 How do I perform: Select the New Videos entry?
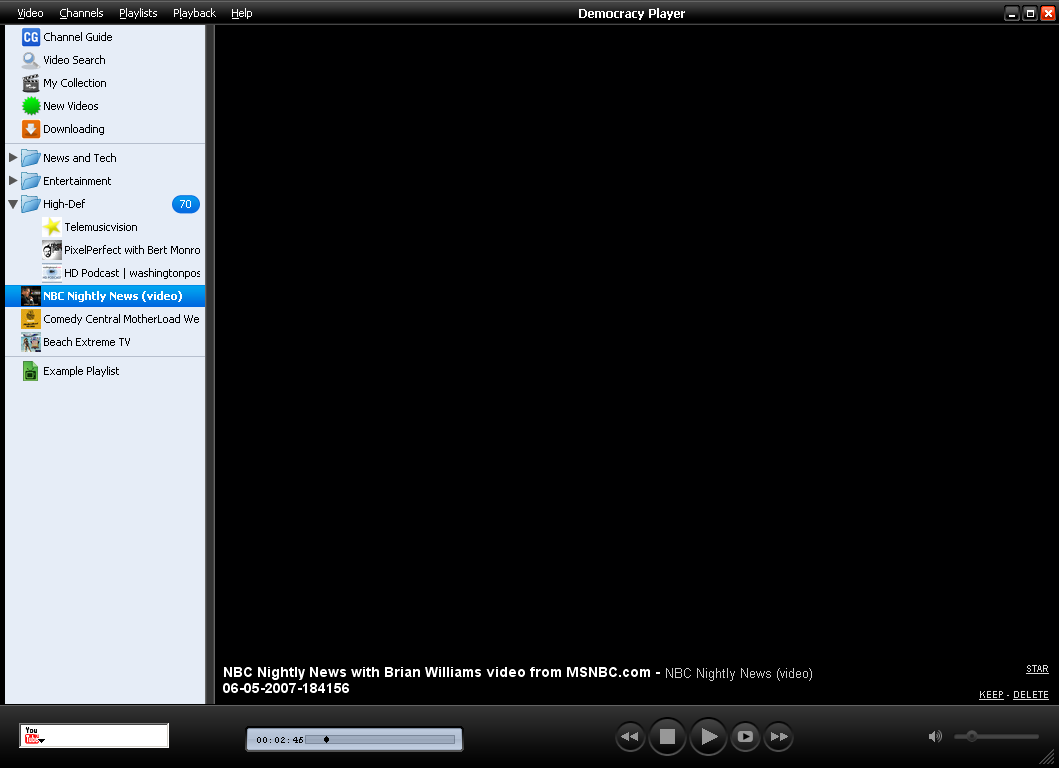point(105,106)
